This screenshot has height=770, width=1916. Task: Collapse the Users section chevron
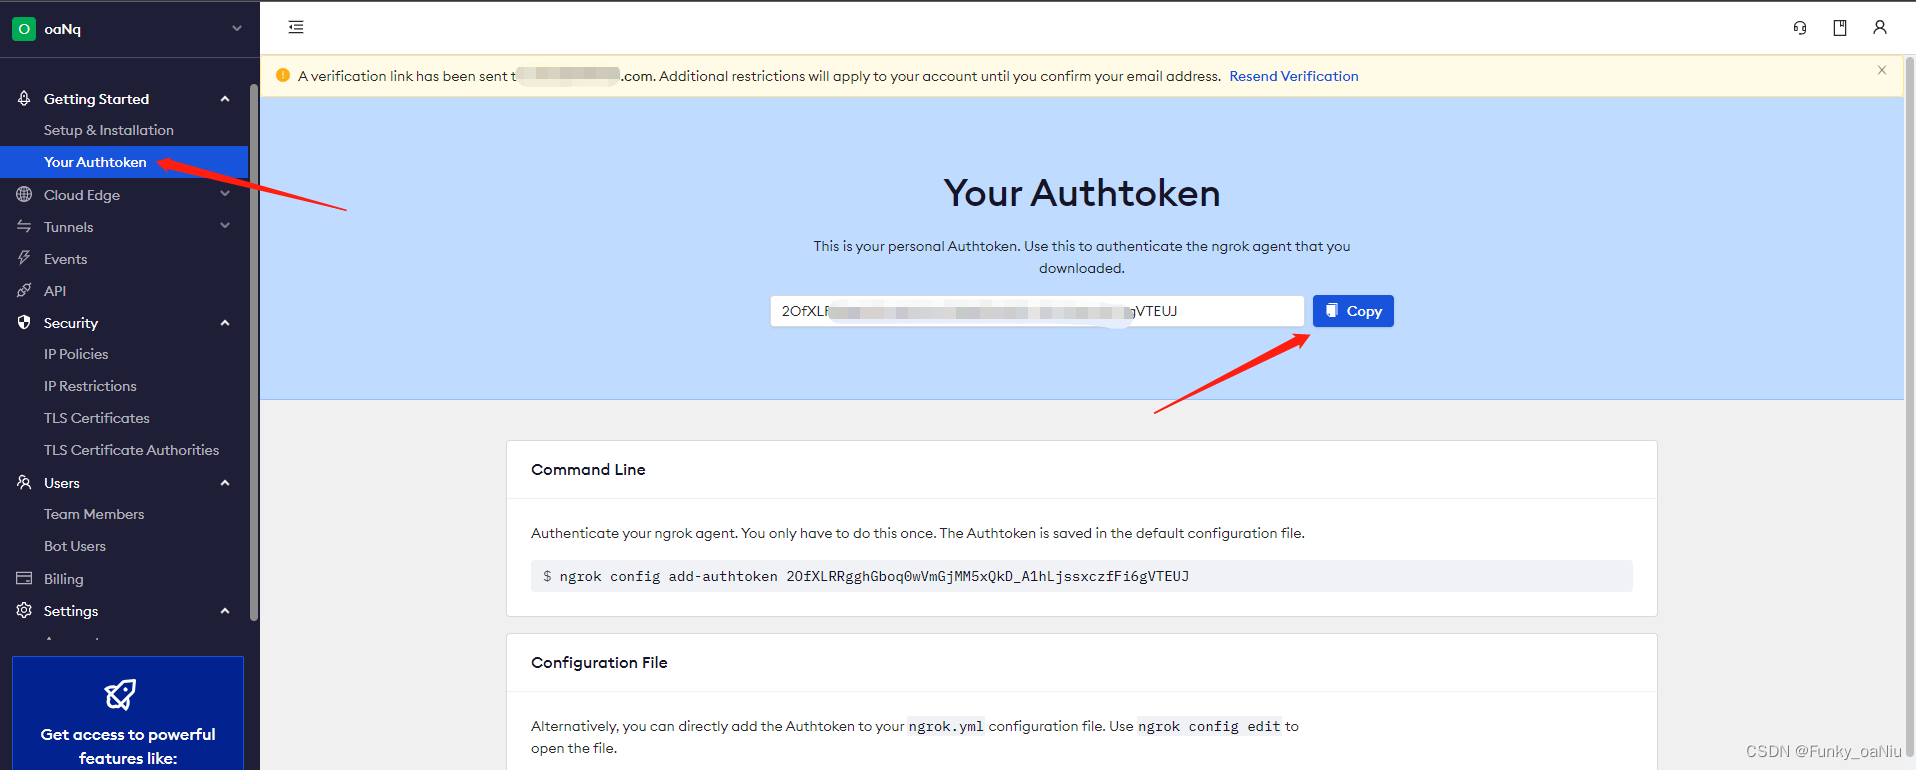click(x=225, y=483)
